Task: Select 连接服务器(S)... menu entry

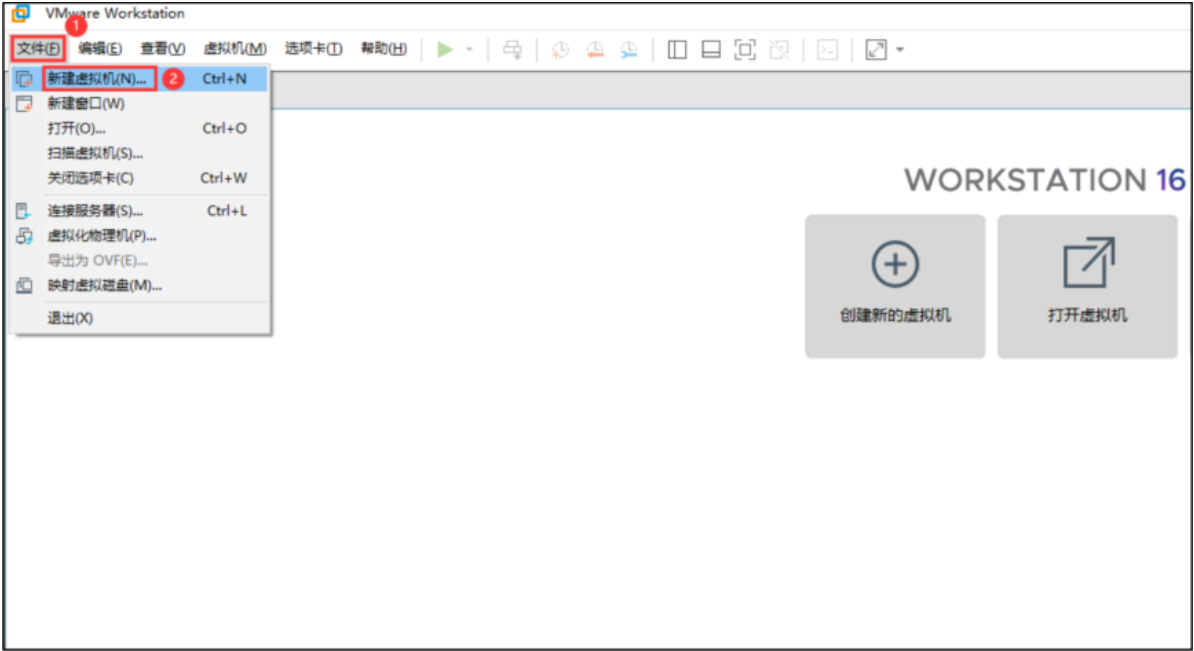Action: point(141,211)
